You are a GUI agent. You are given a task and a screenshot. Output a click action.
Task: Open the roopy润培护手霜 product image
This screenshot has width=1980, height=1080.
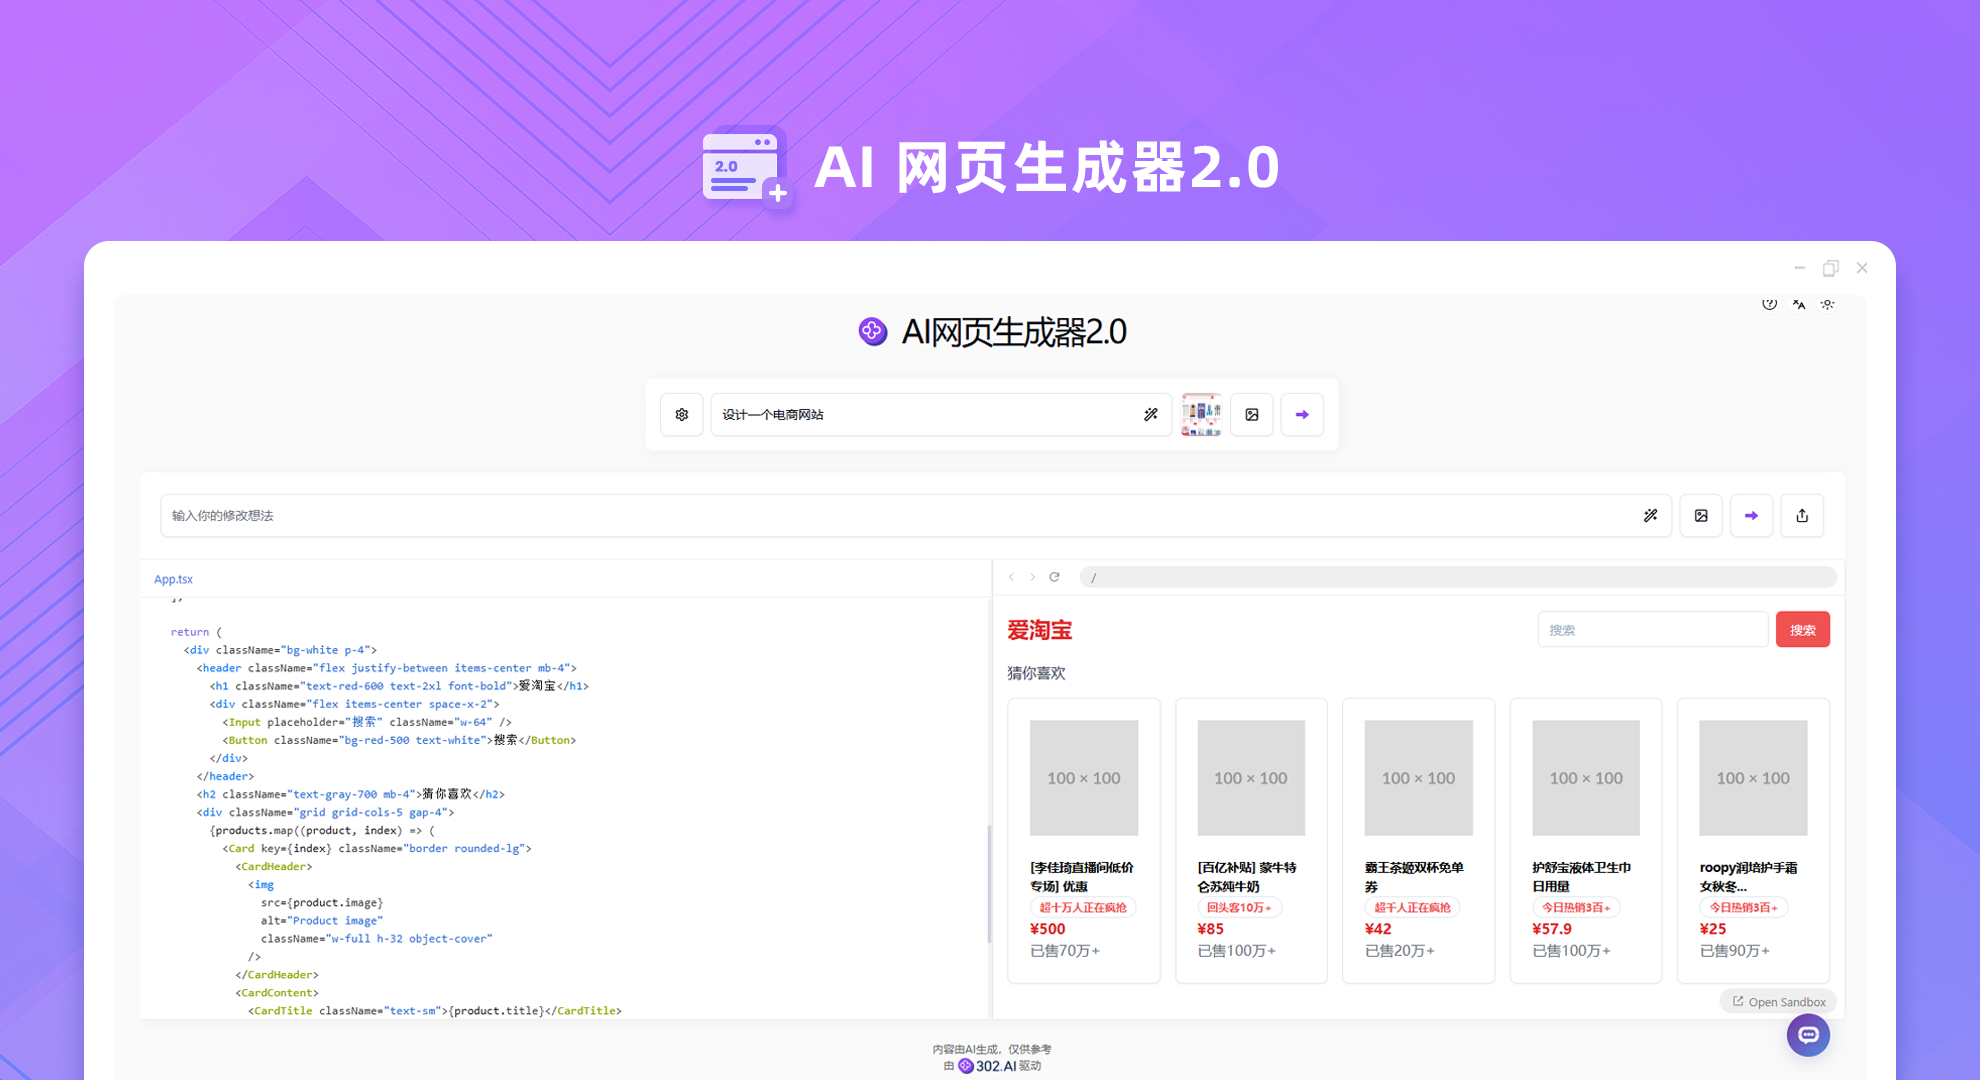tap(1753, 778)
